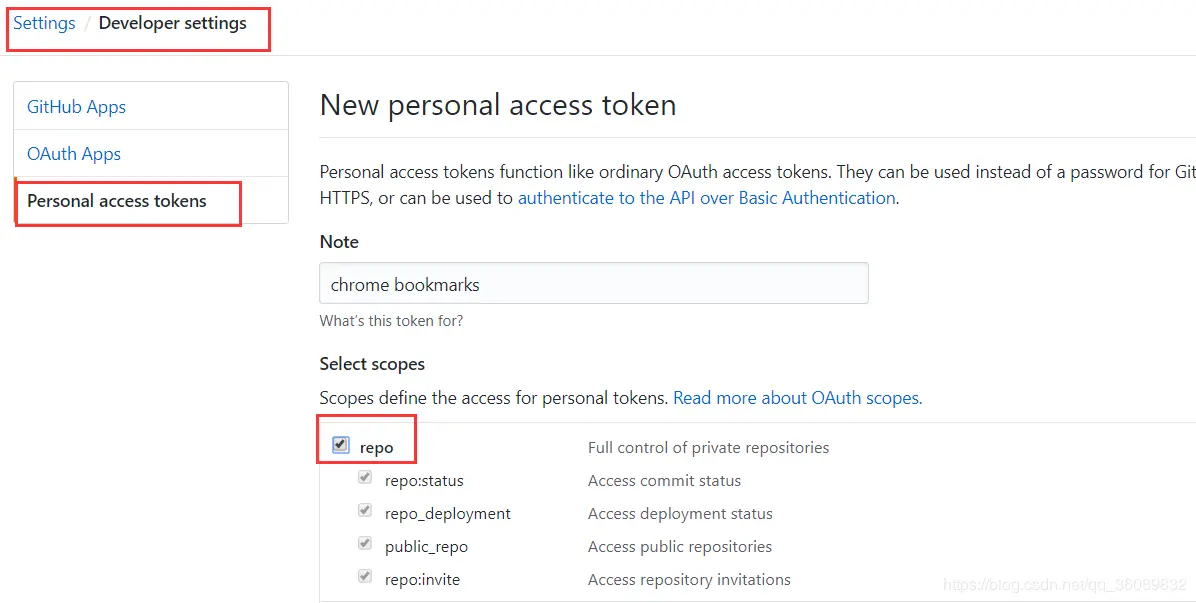The image size is (1196, 603).
Task: Click the Select scopes heading
Action: [x=372, y=364]
